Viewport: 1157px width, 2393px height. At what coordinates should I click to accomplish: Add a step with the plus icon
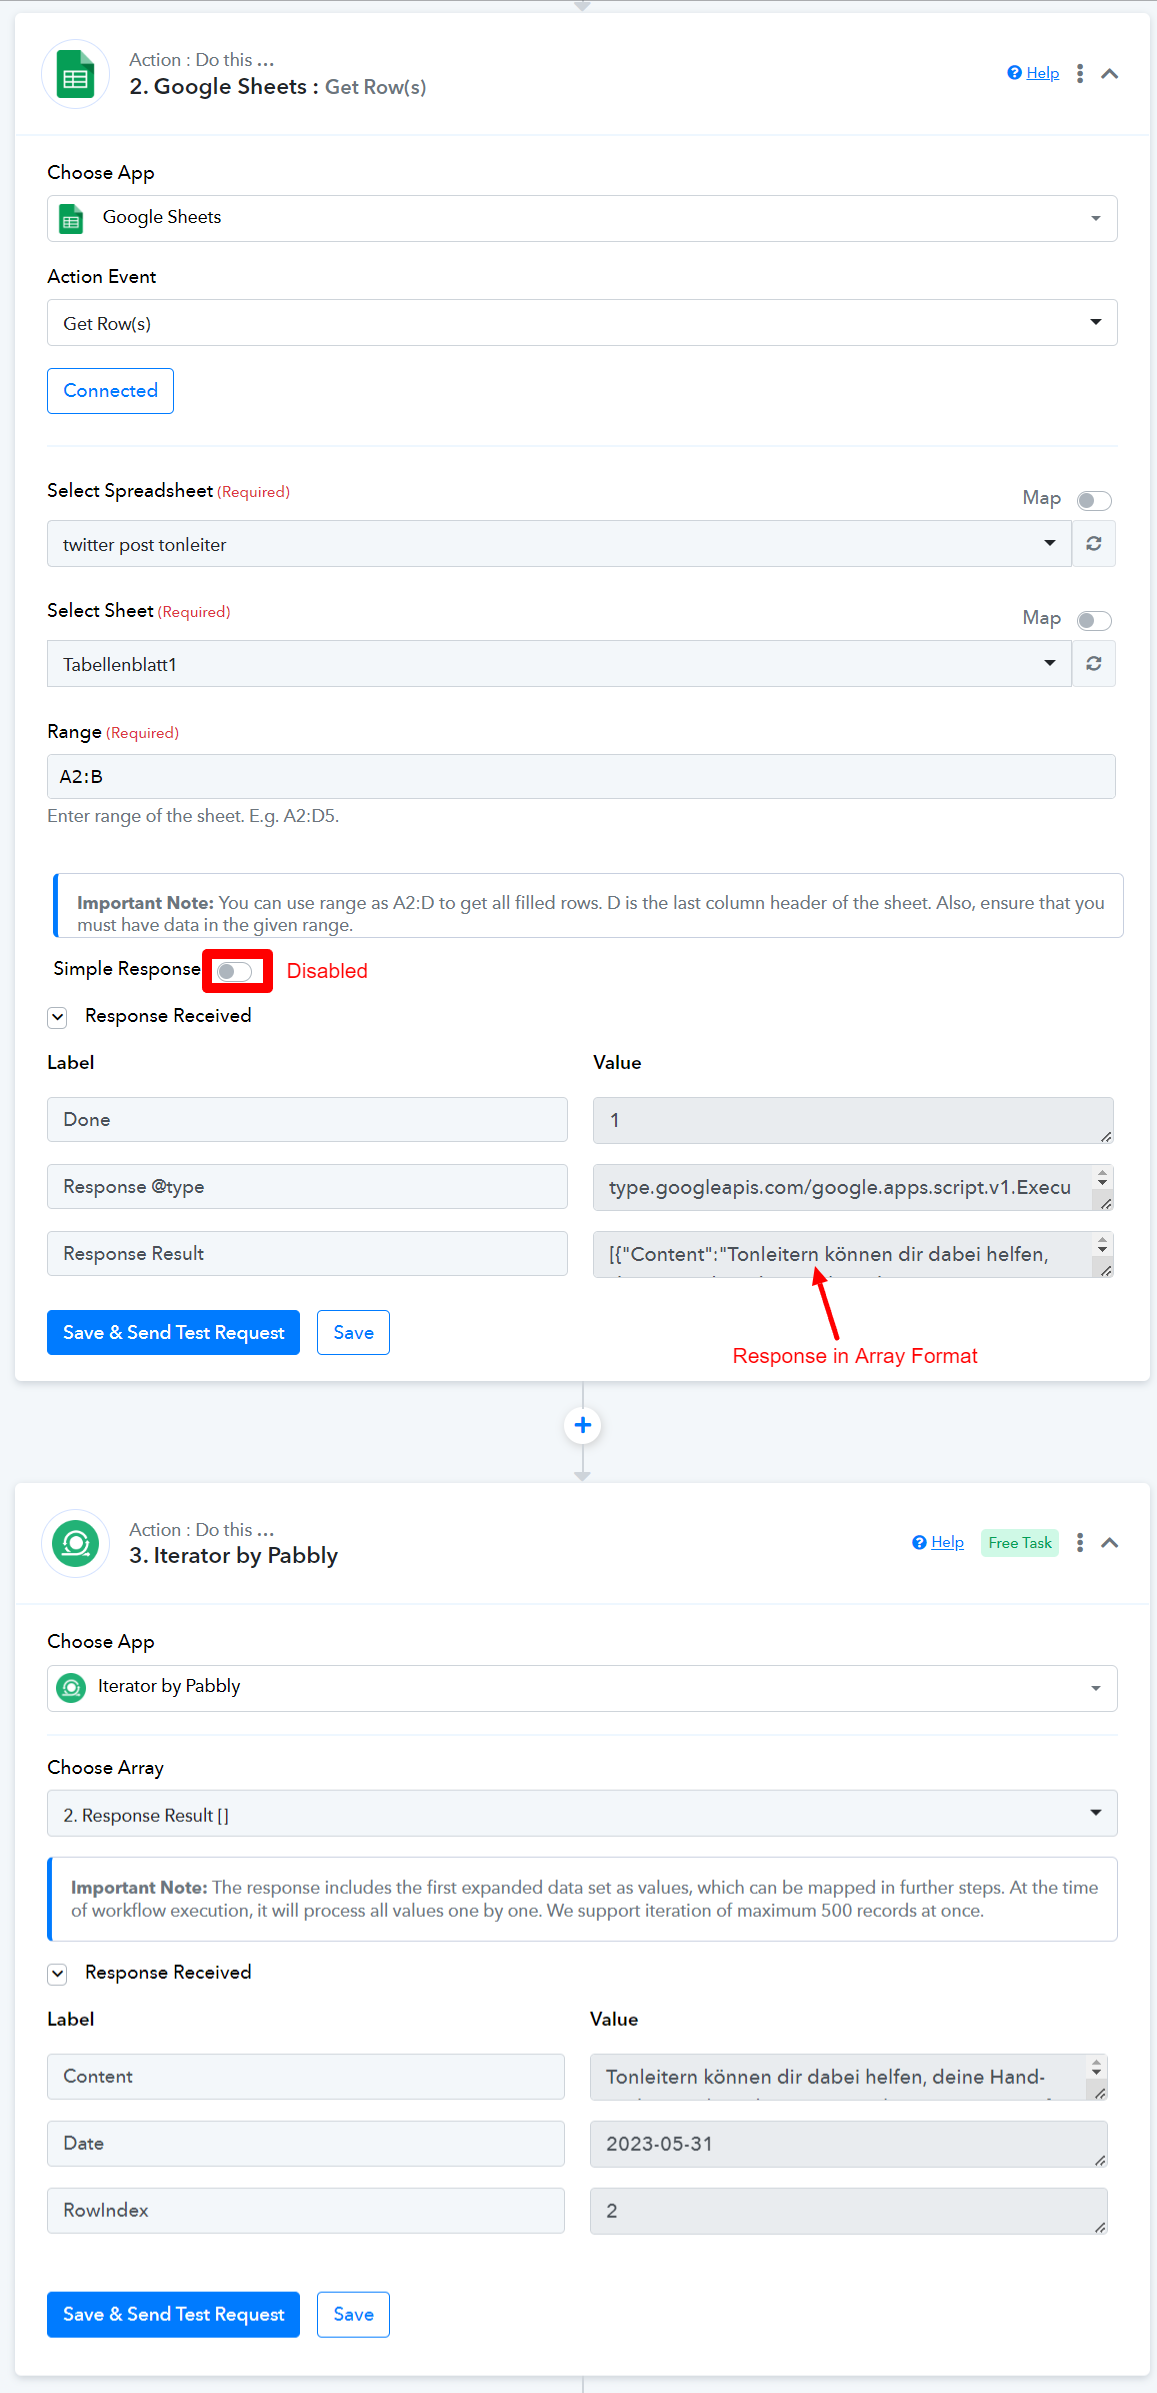tap(583, 1425)
